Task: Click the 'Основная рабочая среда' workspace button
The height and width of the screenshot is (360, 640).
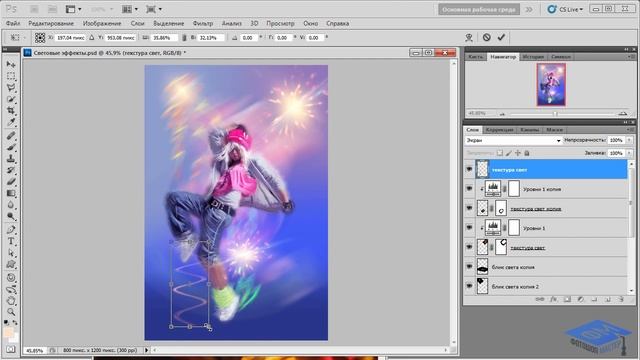Action: [479, 9]
